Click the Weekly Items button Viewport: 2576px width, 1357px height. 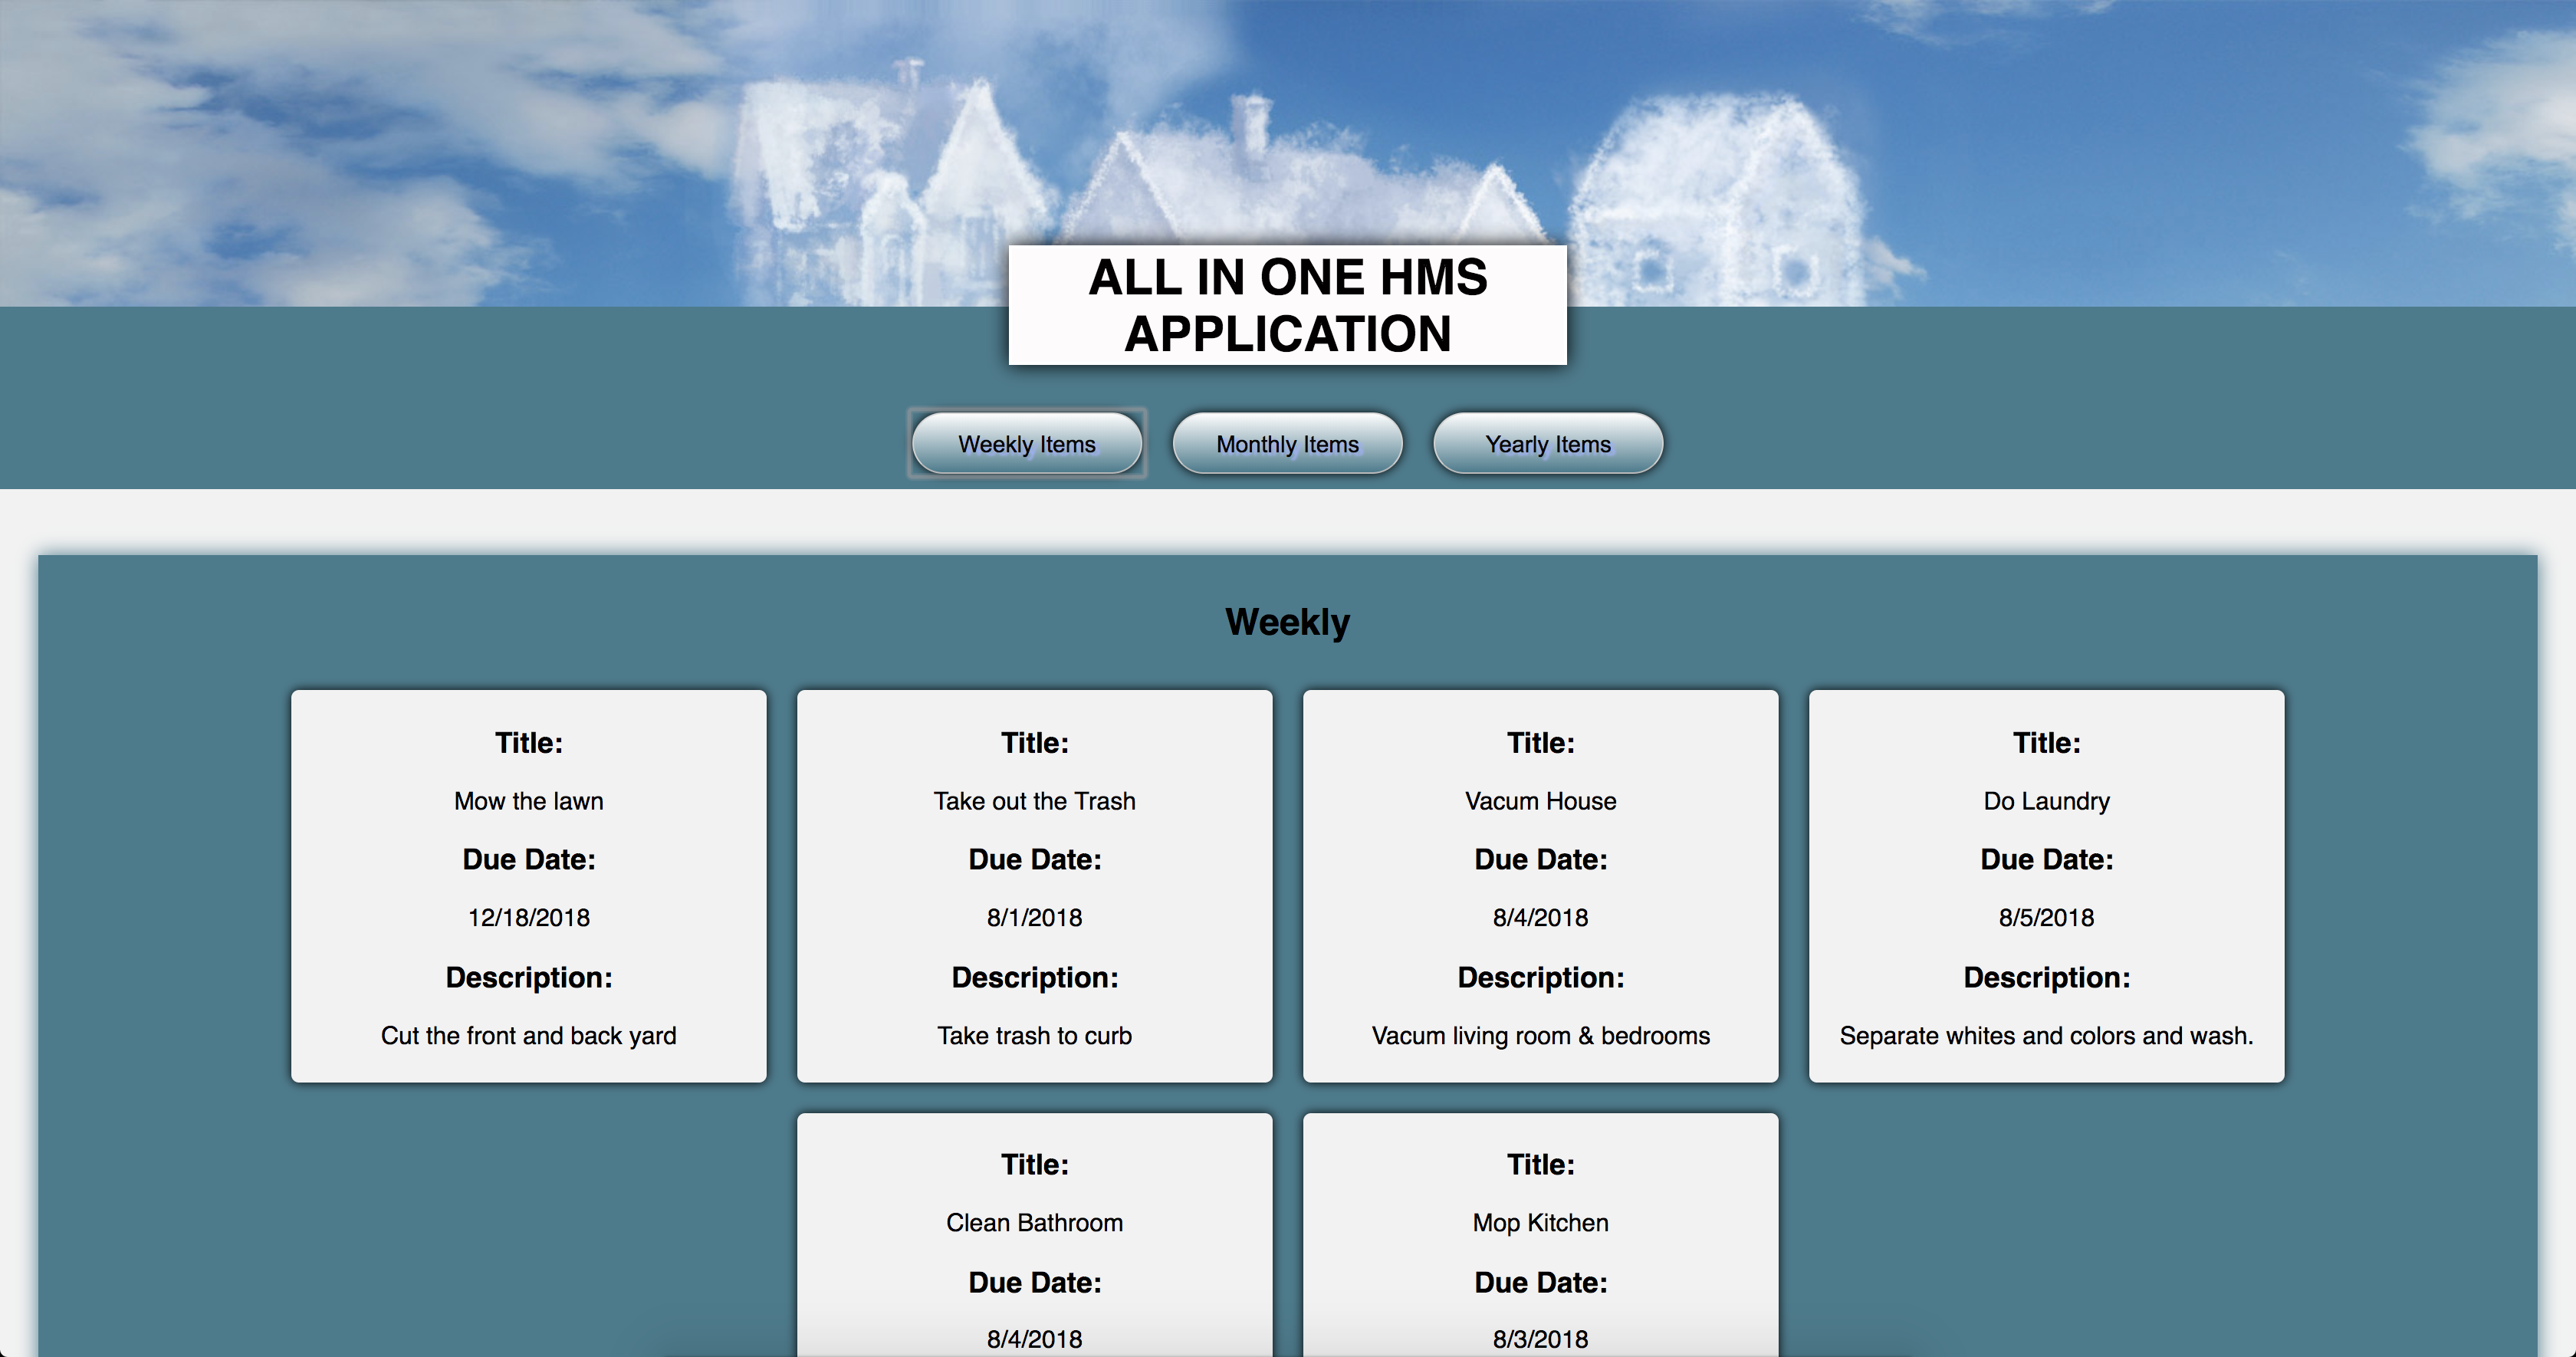(1026, 444)
